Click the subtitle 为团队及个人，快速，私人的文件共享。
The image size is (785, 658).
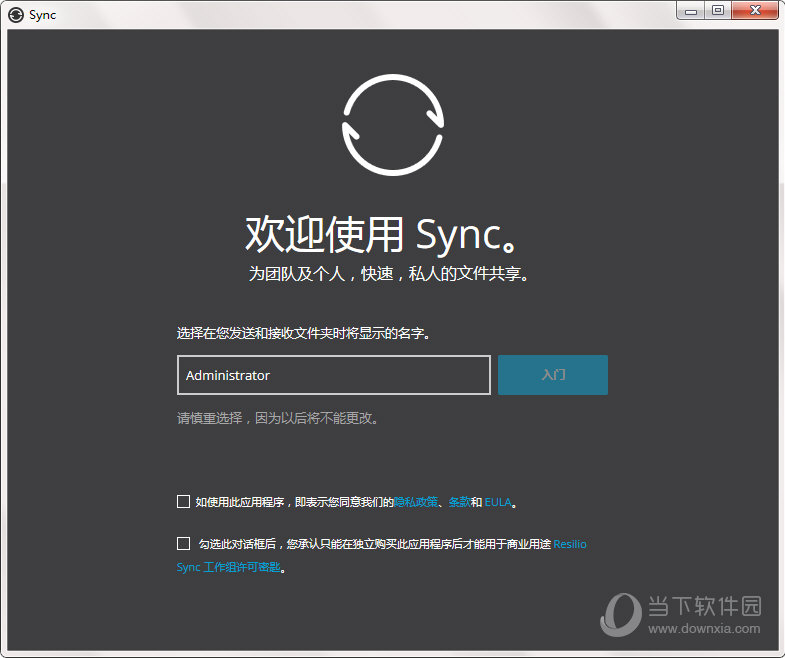388,273
